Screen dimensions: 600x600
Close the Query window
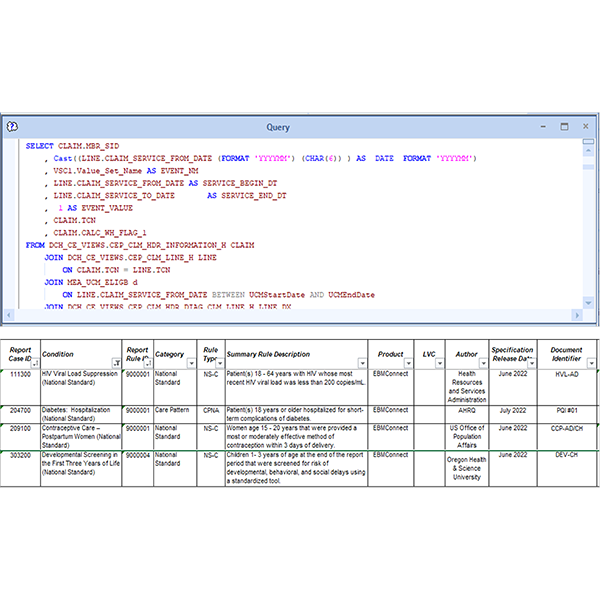[x=585, y=127]
